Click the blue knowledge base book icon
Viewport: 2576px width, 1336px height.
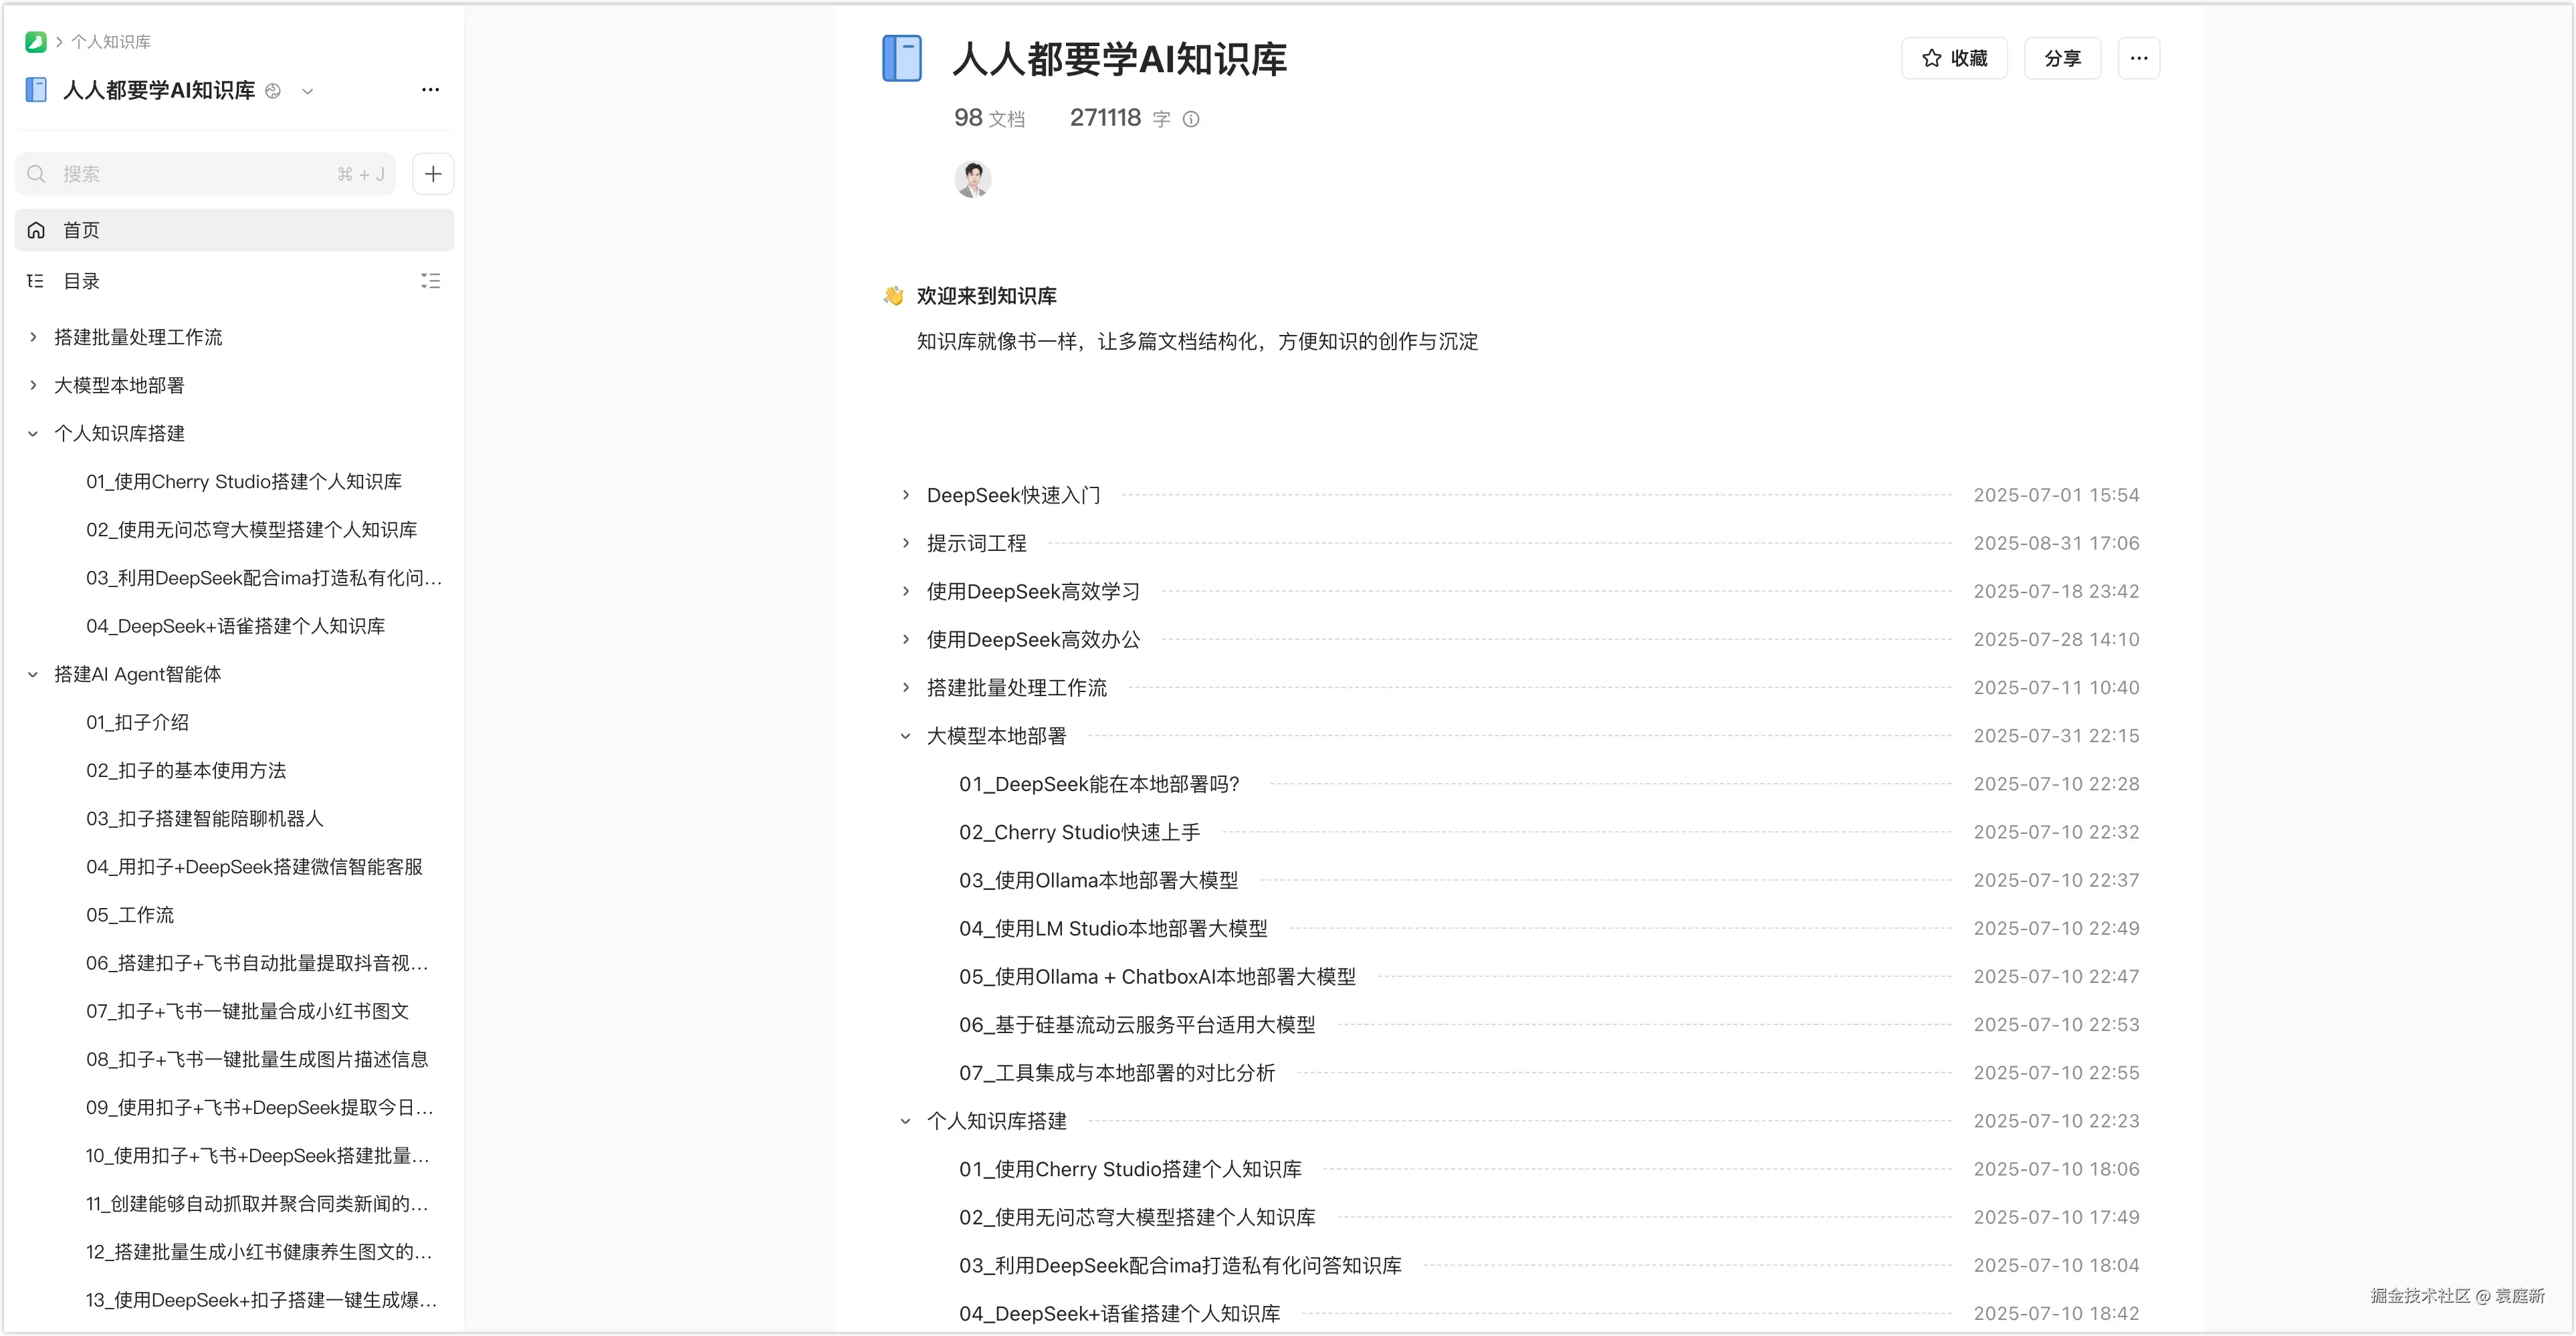[902, 58]
